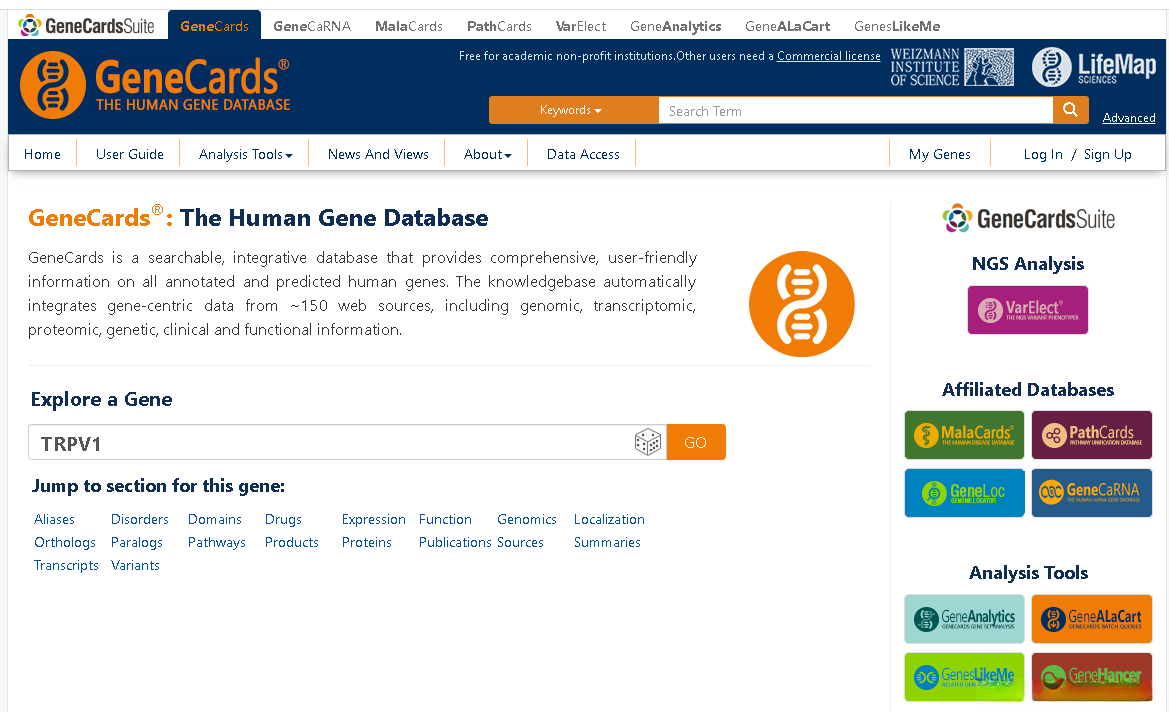This screenshot has width=1169, height=712.
Task: Switch to the GeneALaCart suite tab
Action: pos(787,26)
